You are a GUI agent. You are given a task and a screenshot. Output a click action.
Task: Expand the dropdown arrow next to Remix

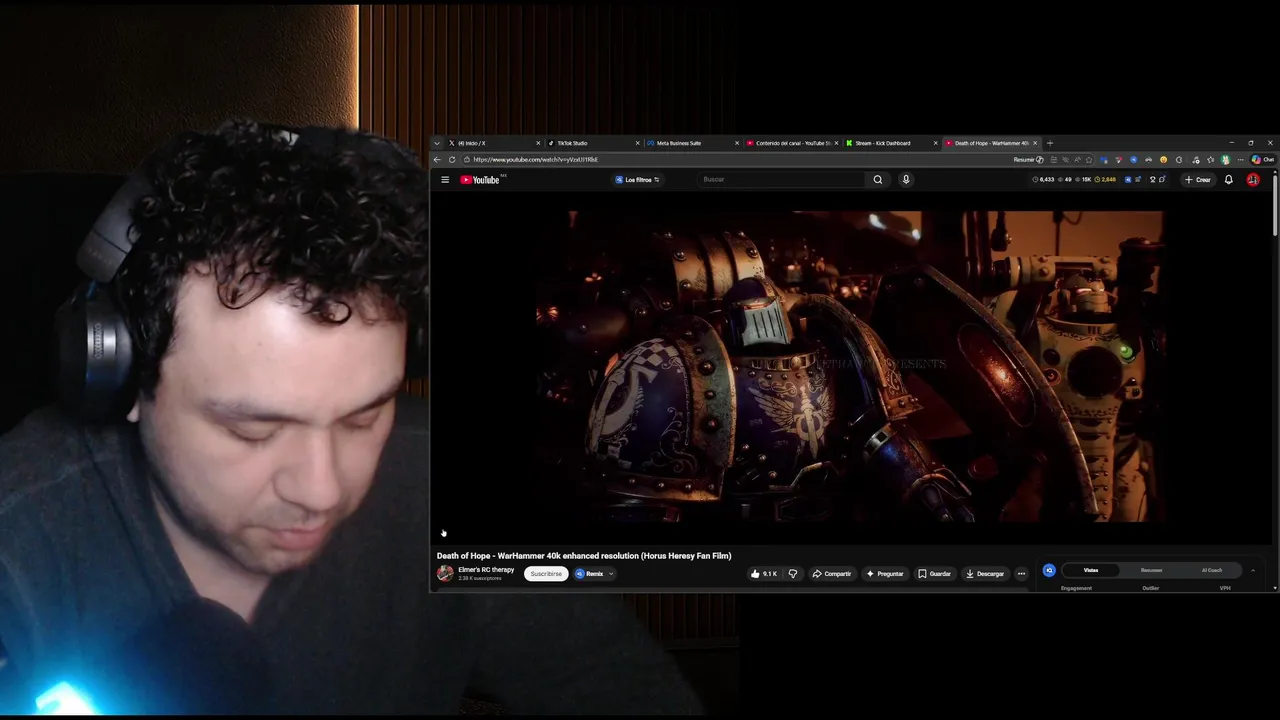tap(611, 574)
